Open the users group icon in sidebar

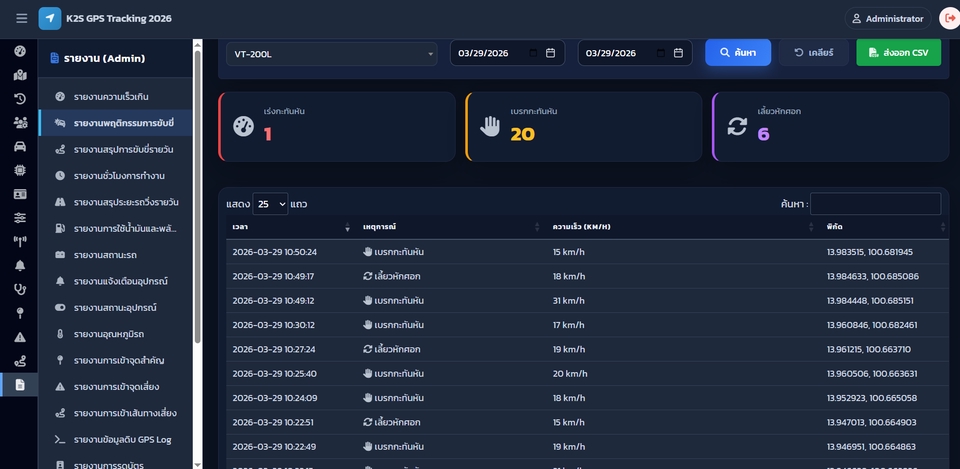point(20,122)
